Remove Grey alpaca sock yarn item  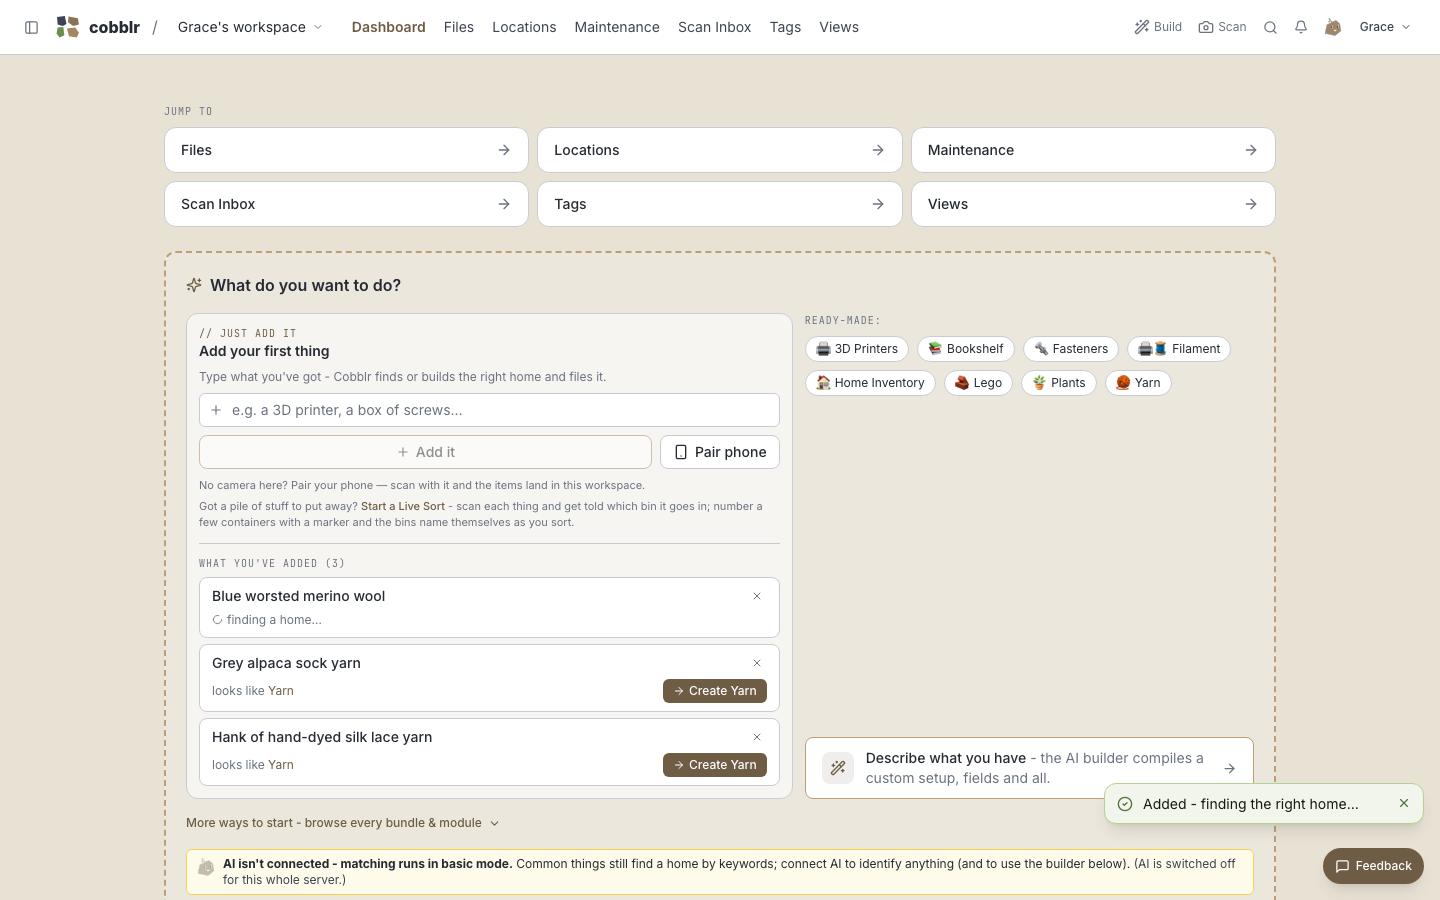pyautogui.click(x=757, y=663)
